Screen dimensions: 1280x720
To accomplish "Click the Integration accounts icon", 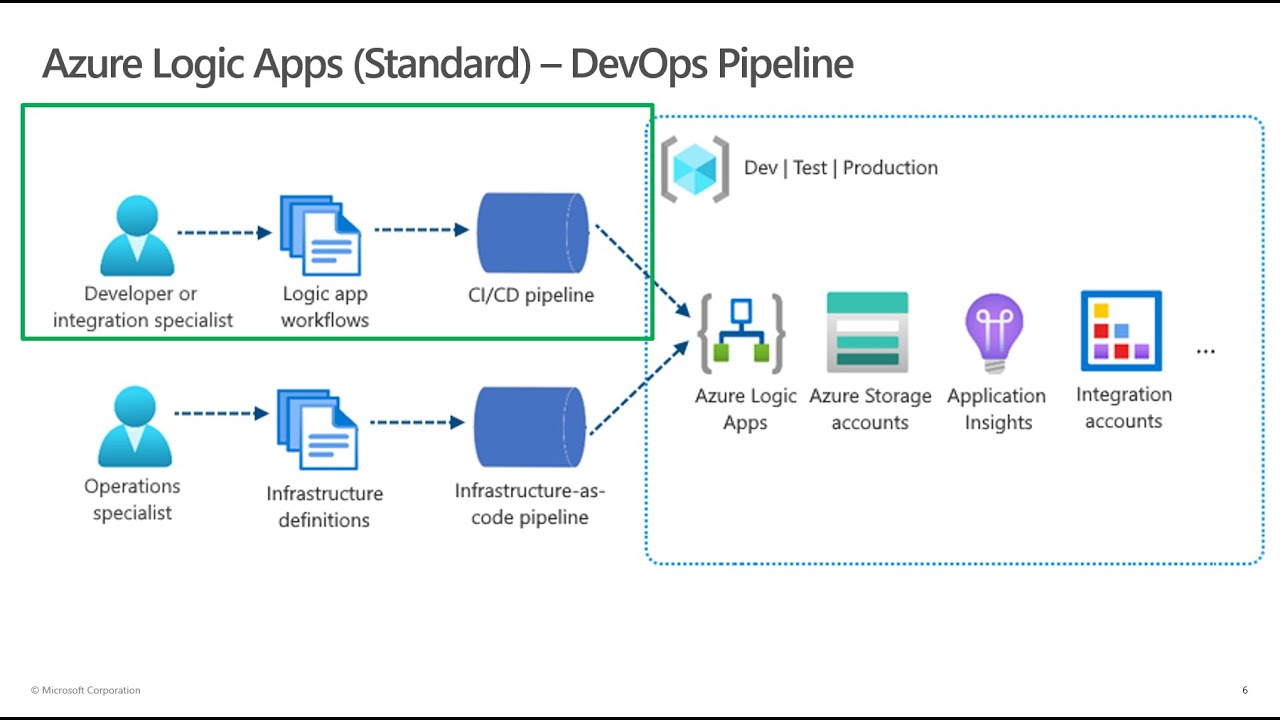I will tap(1121, 331).
